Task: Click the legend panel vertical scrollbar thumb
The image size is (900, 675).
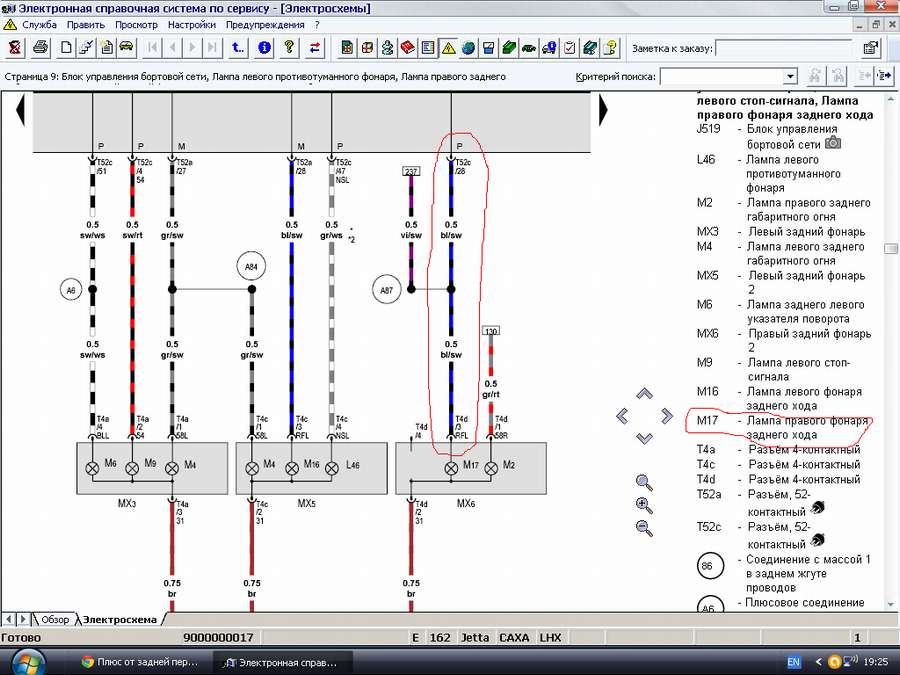Action: tap(891, 248)
